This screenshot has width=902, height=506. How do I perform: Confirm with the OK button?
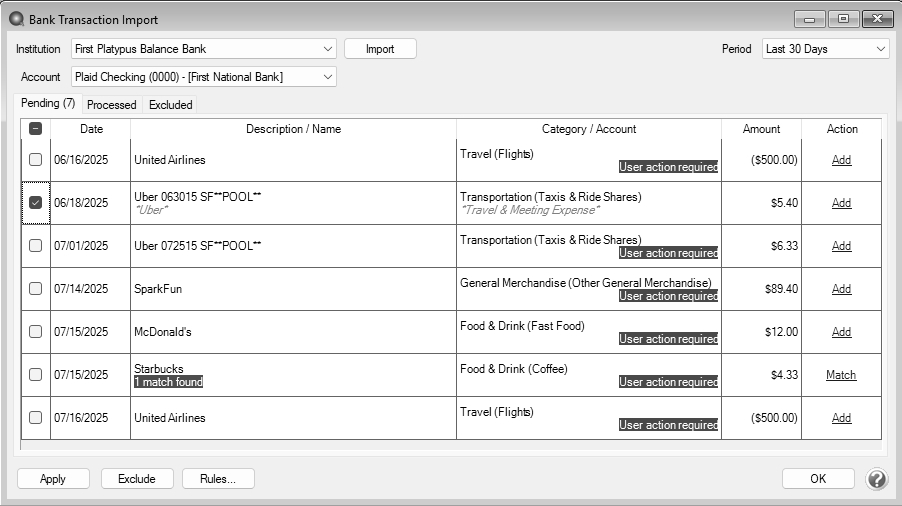click(x=818, y=479)
